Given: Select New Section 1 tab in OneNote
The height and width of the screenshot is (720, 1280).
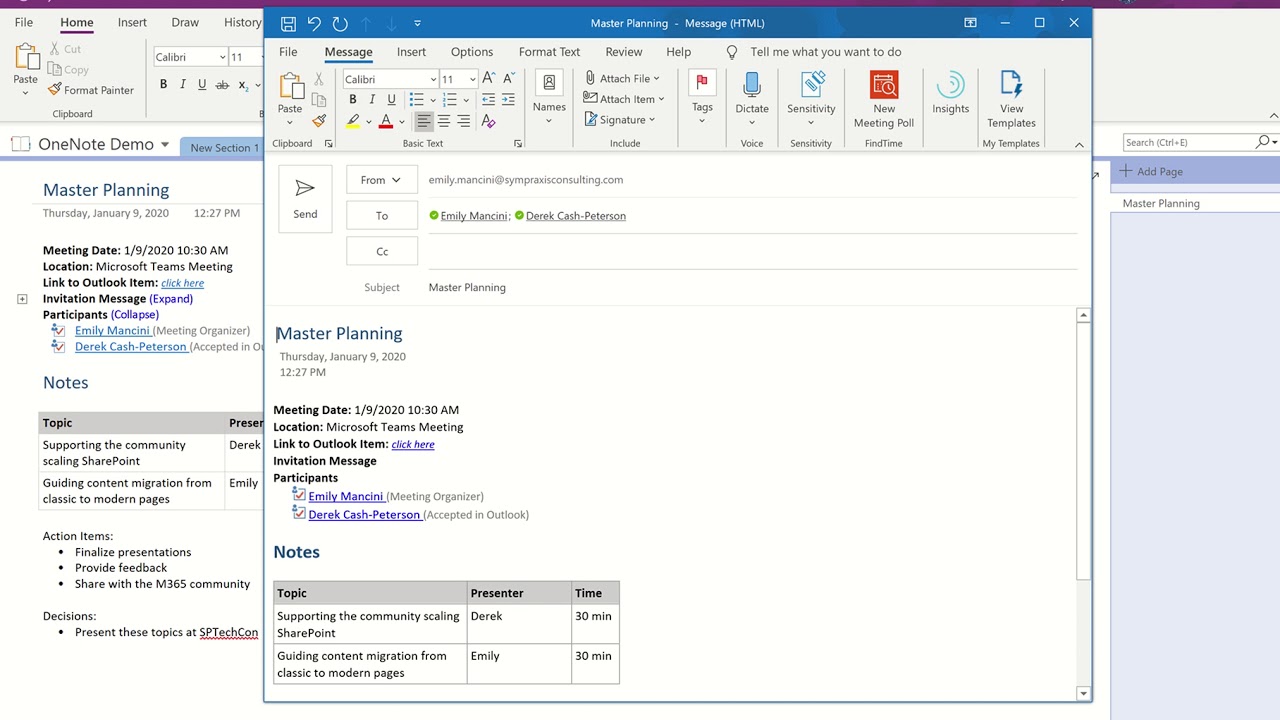Looking at the screenshot, I should (x=224, y=148).
